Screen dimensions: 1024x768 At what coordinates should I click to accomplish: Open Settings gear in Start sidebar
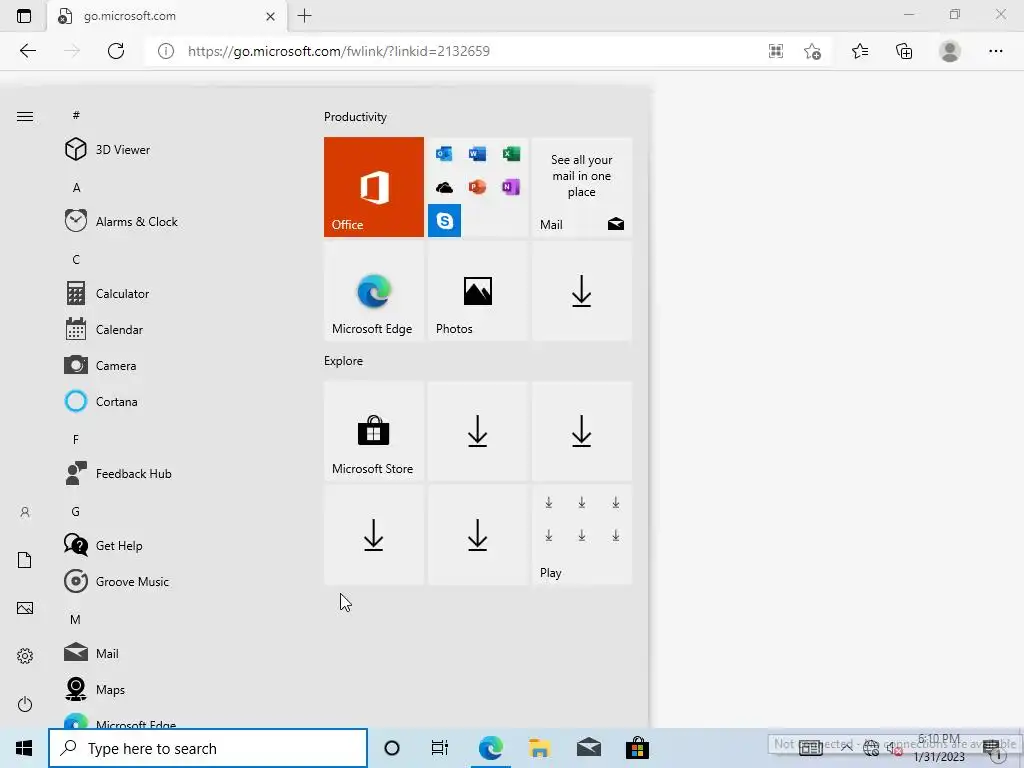pos(25,656)
